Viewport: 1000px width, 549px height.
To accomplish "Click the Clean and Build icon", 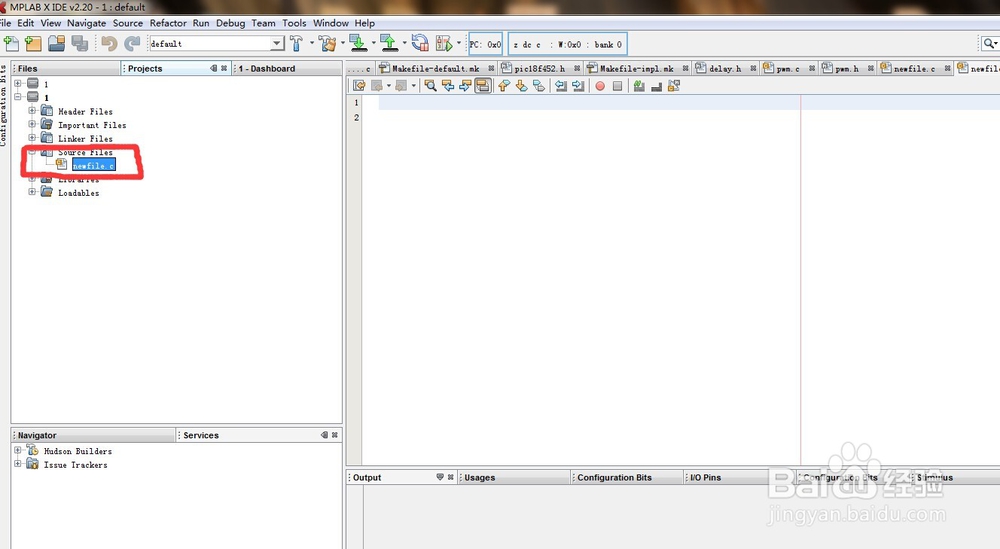I will [x=328, y=43].
